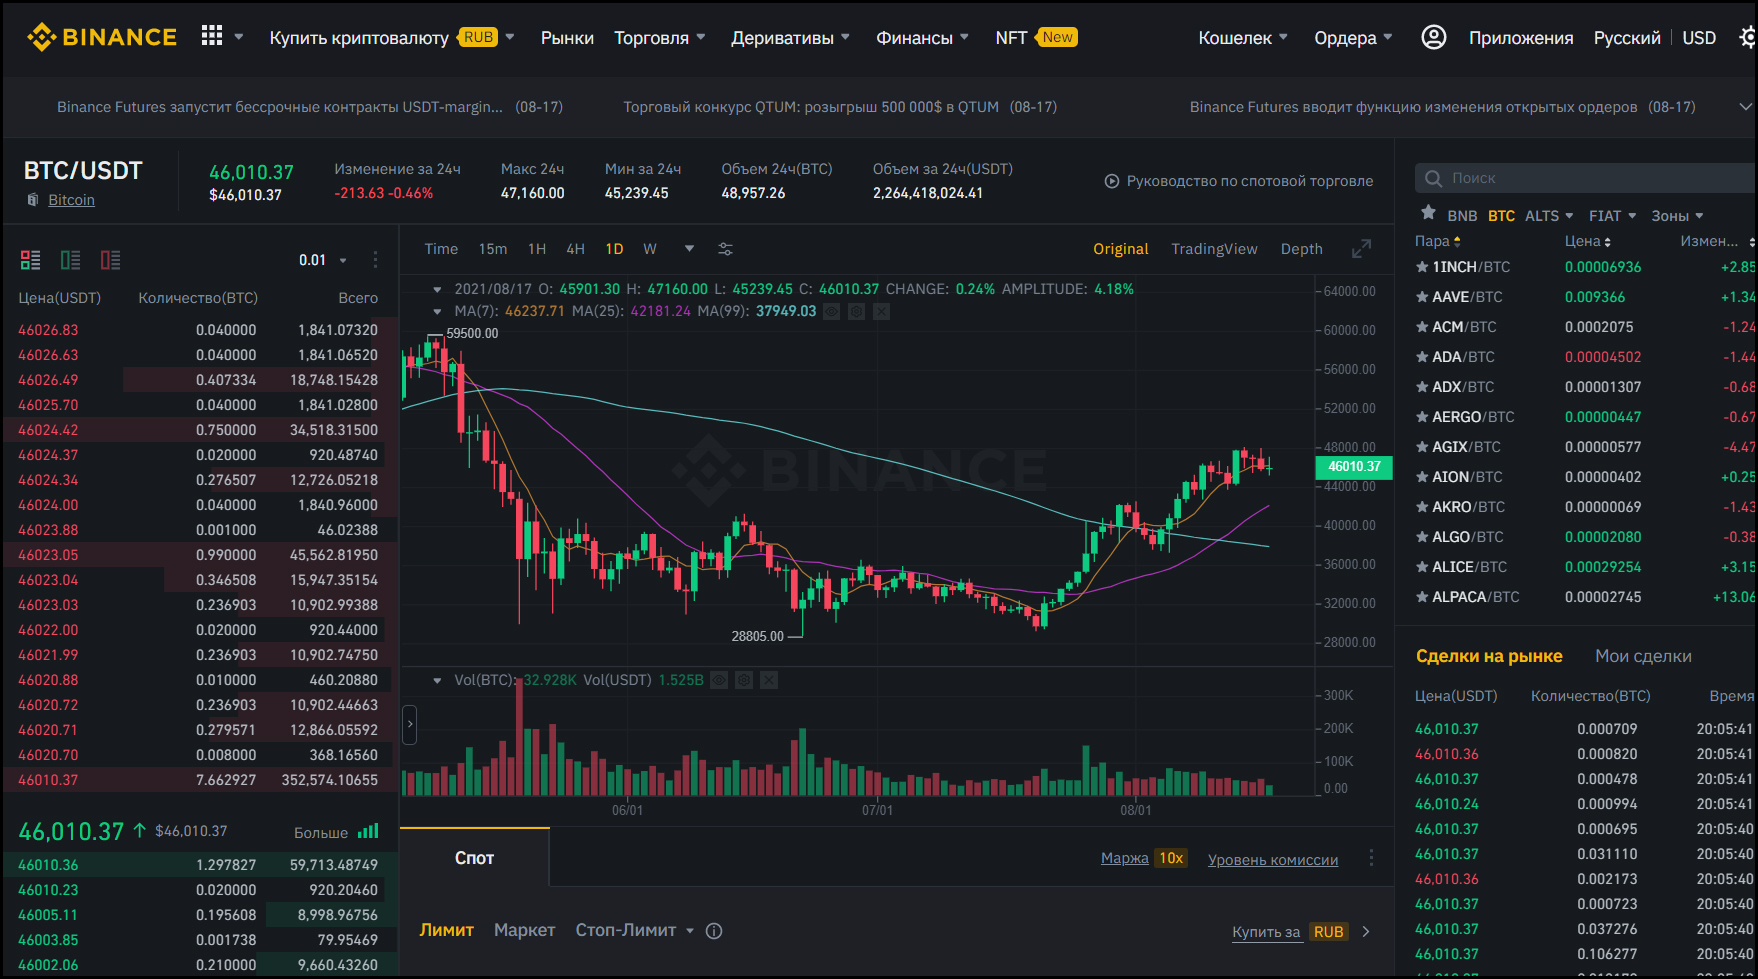Viewport: 1758px width, 979px height.
Task: Select 15m chart interval
Action: tap(492, 249)
